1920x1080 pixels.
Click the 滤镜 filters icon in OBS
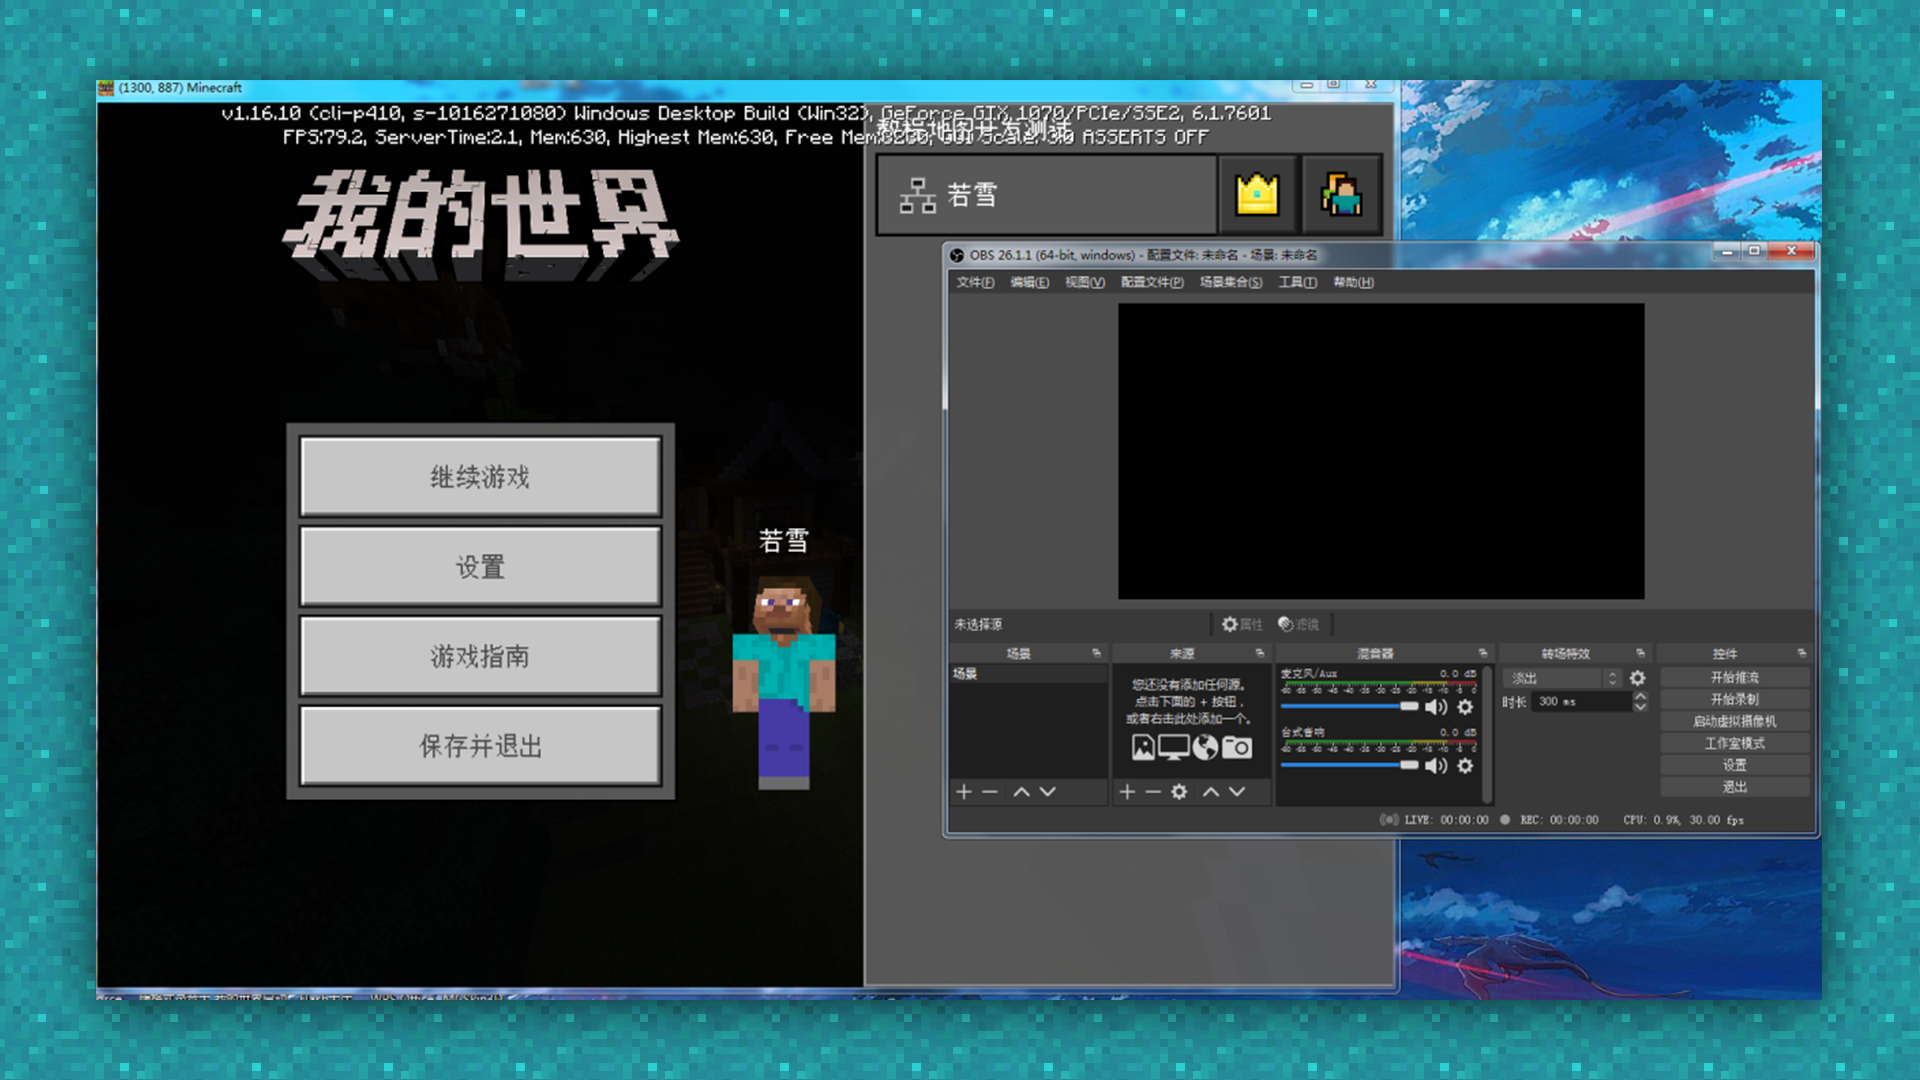point(1298,624)
